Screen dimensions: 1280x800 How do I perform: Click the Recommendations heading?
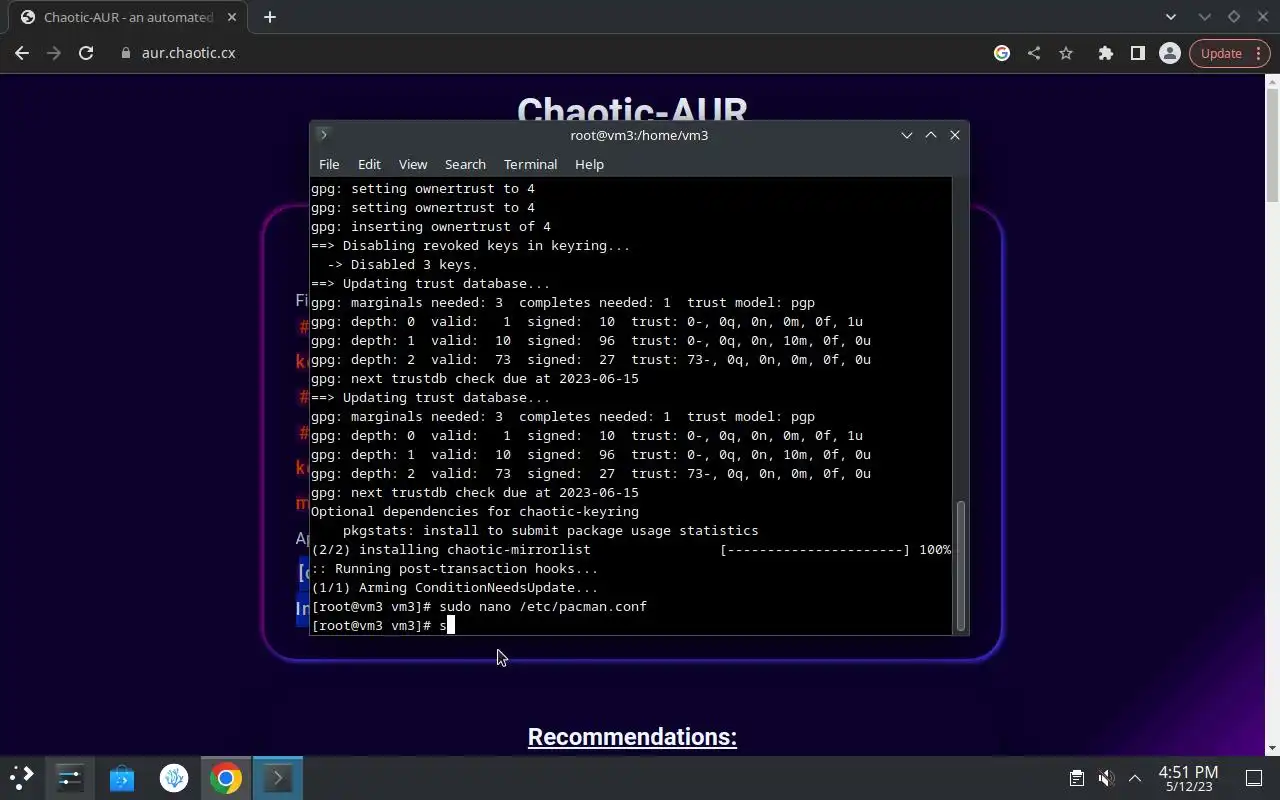click(632, 737)
